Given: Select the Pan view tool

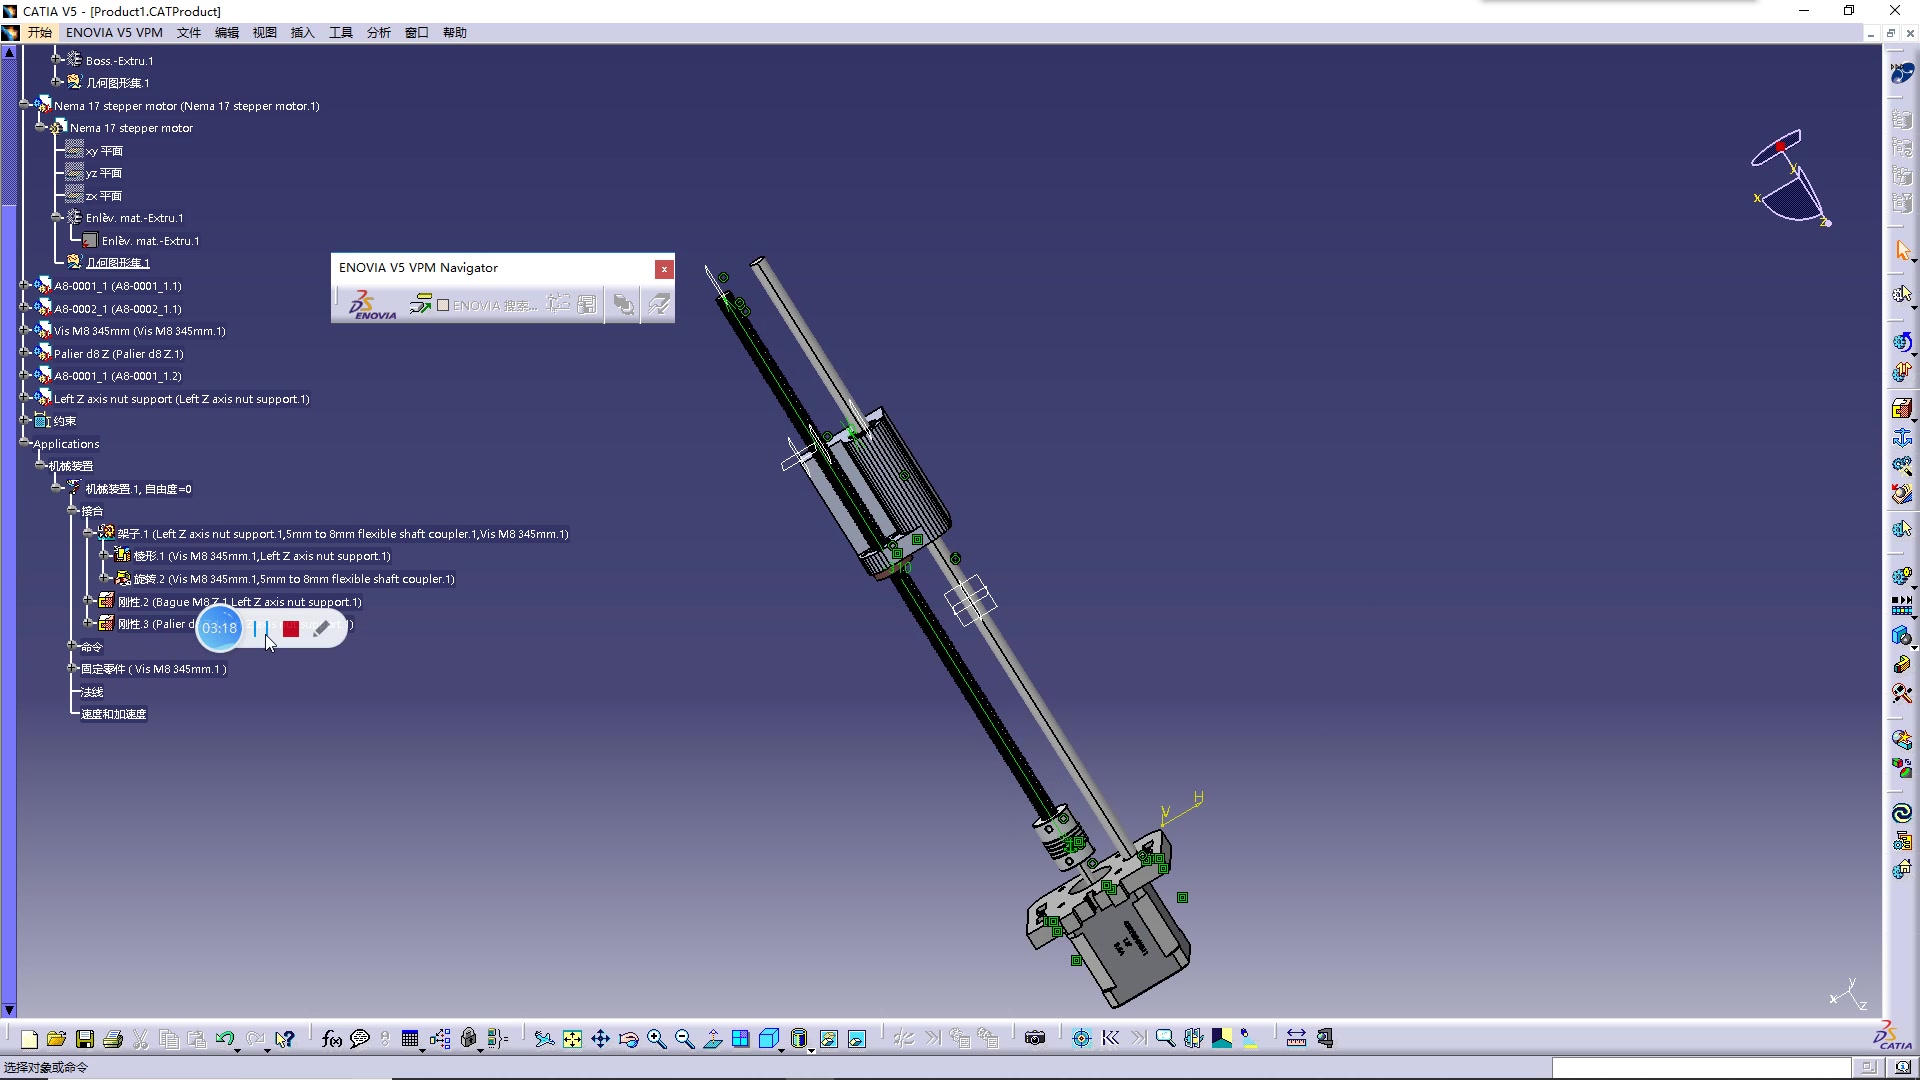Looking at the screenshot, I should pyautogui.click(x=600, y=1039).
